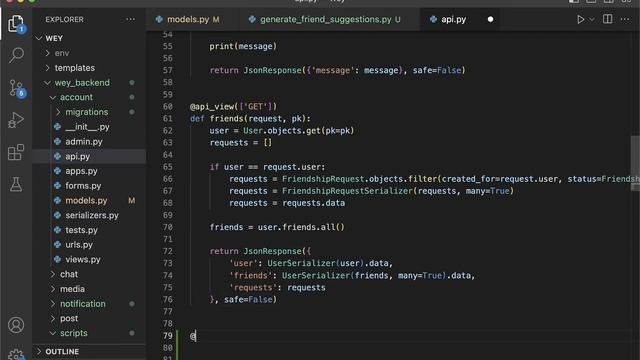640x360 pixels.
Task: Click line number 72 in the gutter
Action: click(x=167, y=251)
